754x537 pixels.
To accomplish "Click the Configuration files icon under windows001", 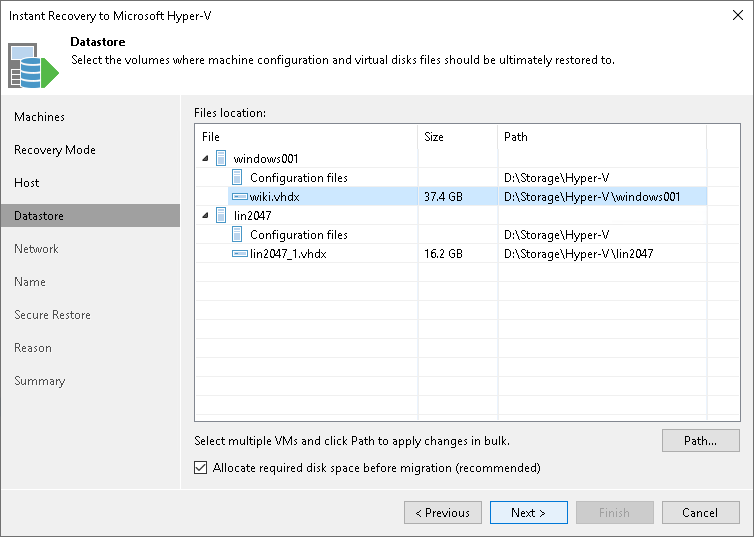I will point(237,177).
